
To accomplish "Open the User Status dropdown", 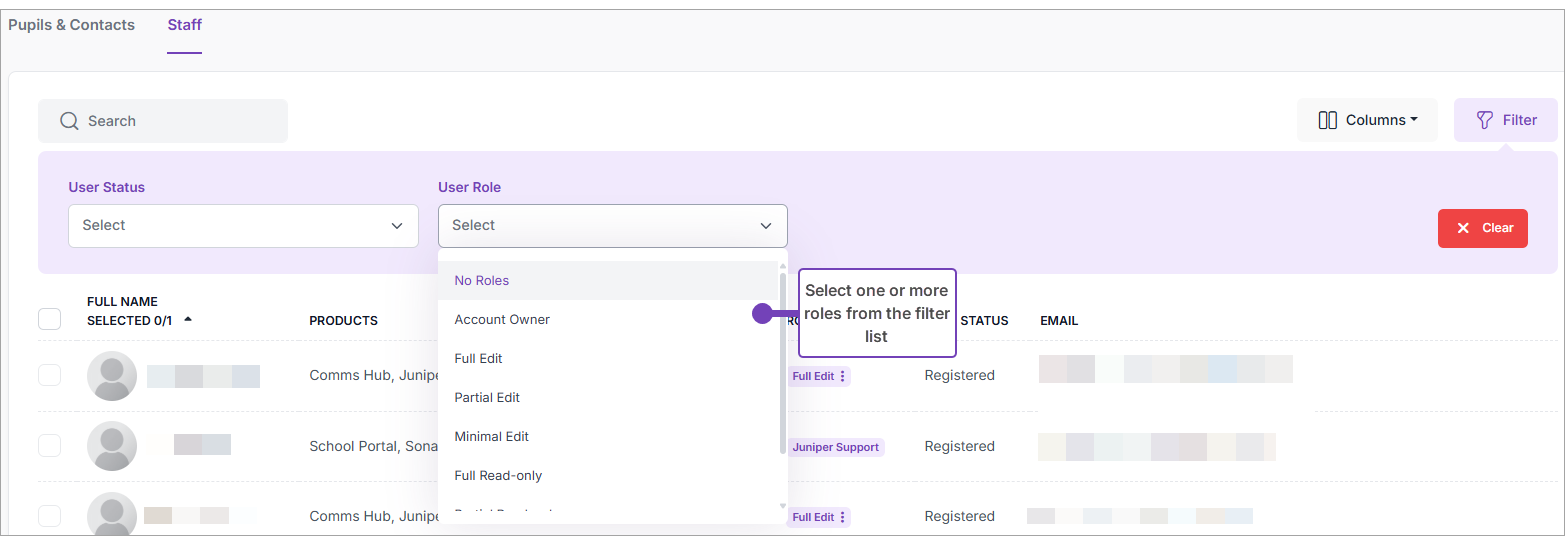I will point(243,226).
